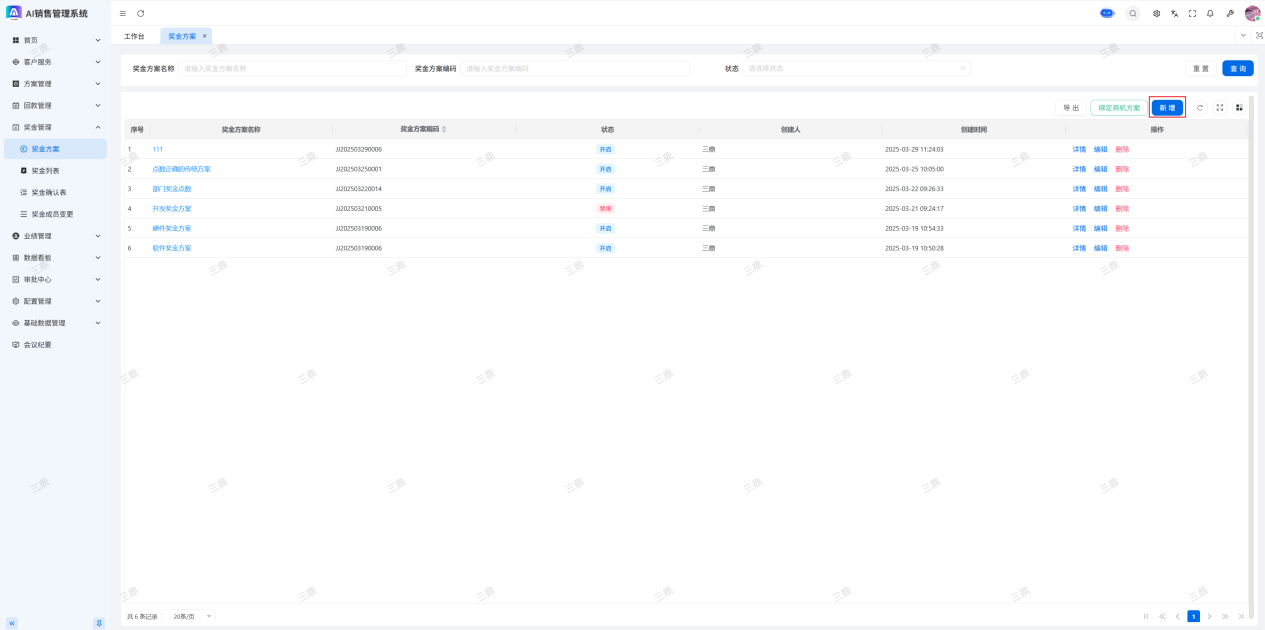Click the wrench tool icon in header
Screen dimensions: 1265x630
(1230, 13)
